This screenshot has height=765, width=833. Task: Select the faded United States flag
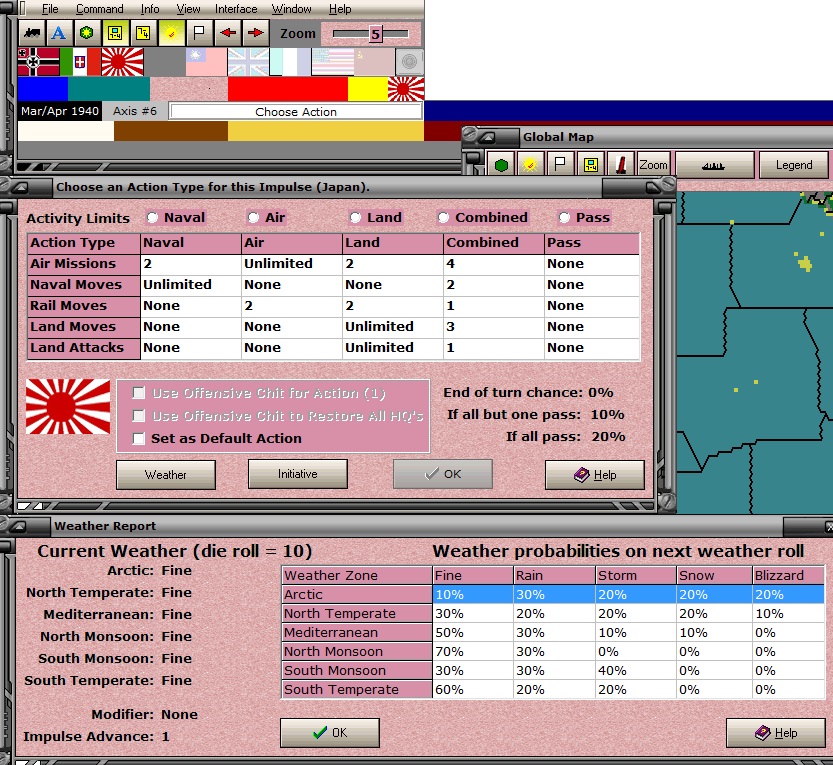tap(333, 62)
